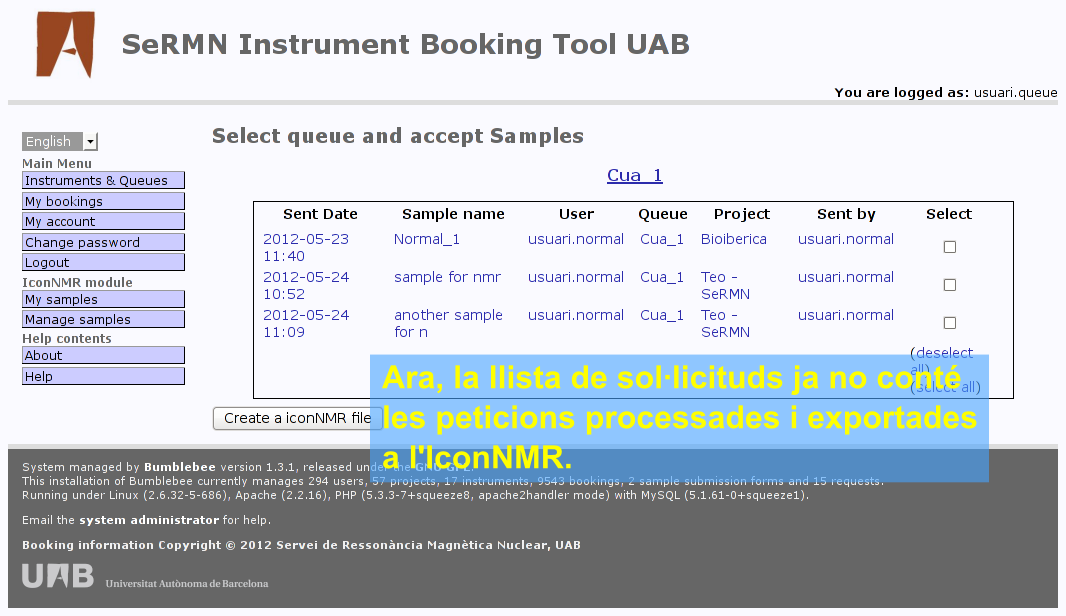
Task: Select Change password in the main menu
Action: click(103, 242)
